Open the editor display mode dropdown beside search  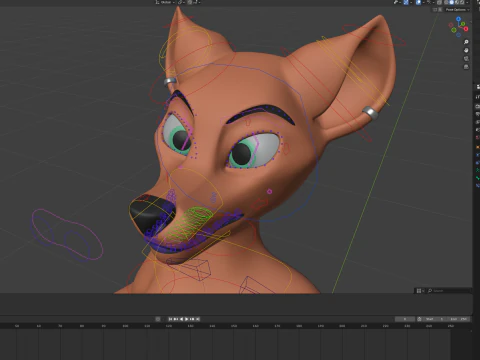(420, 291)
